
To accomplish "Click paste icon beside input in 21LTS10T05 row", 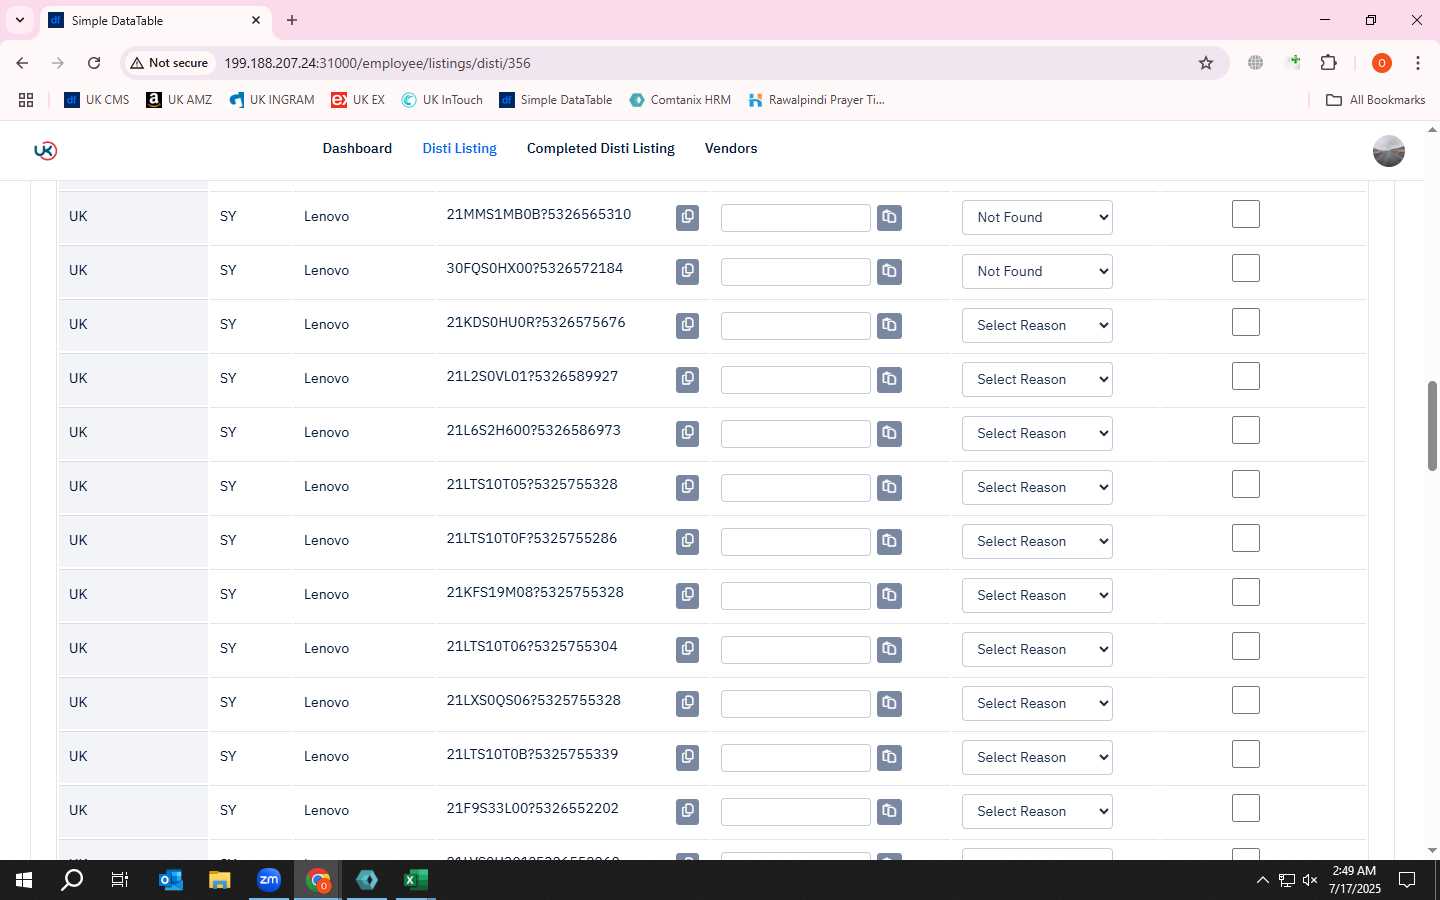I will pyautogui.click(x=889, y=487).
